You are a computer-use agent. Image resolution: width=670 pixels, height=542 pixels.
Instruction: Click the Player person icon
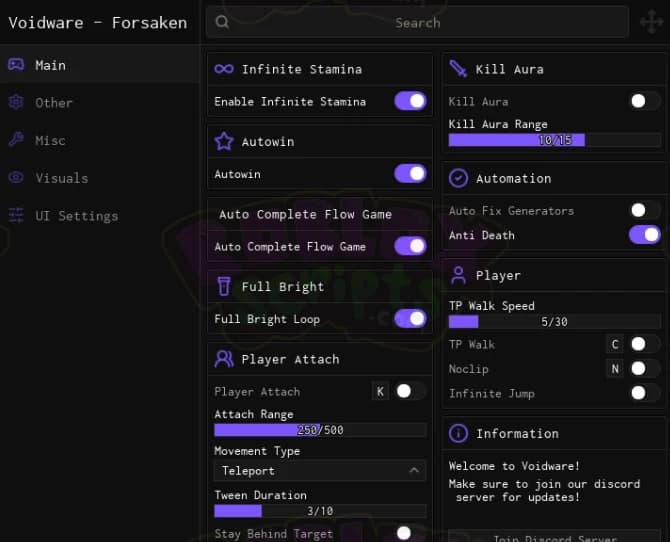(458, 275)
